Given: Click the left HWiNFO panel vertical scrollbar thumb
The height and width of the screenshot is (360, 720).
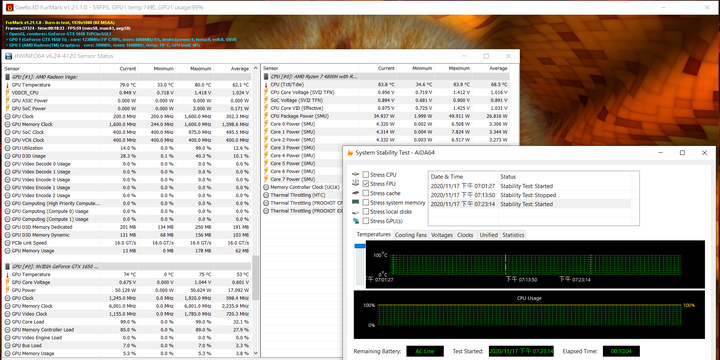Looking at the screenshot, I should [x=255, y=277].
